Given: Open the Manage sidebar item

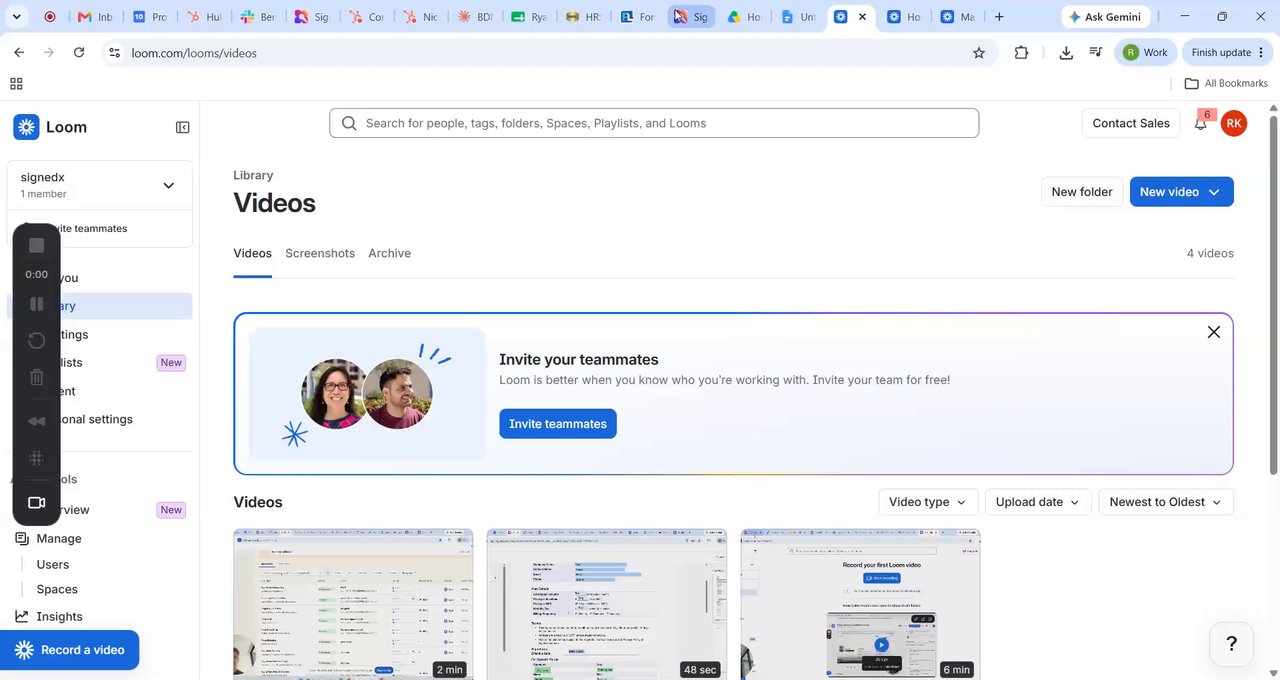Looking at the screenshot, I should [x=59, y=538].
